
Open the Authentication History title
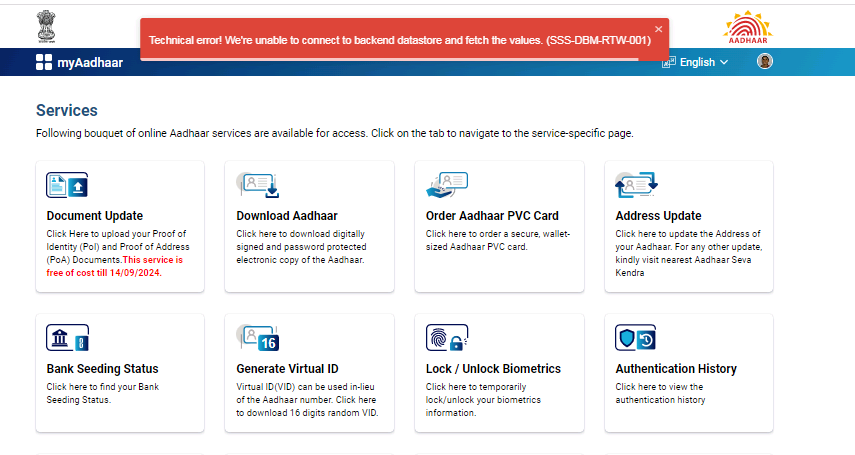point(676,369)
